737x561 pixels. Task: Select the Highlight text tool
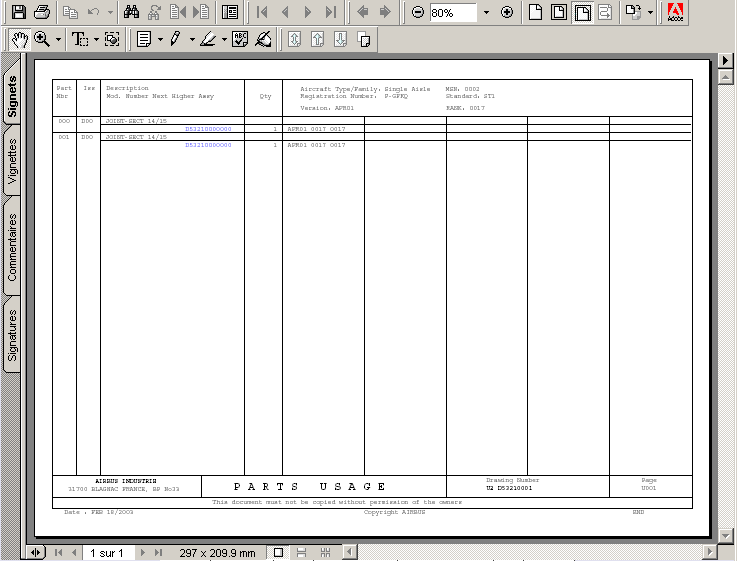click(208, 39)
